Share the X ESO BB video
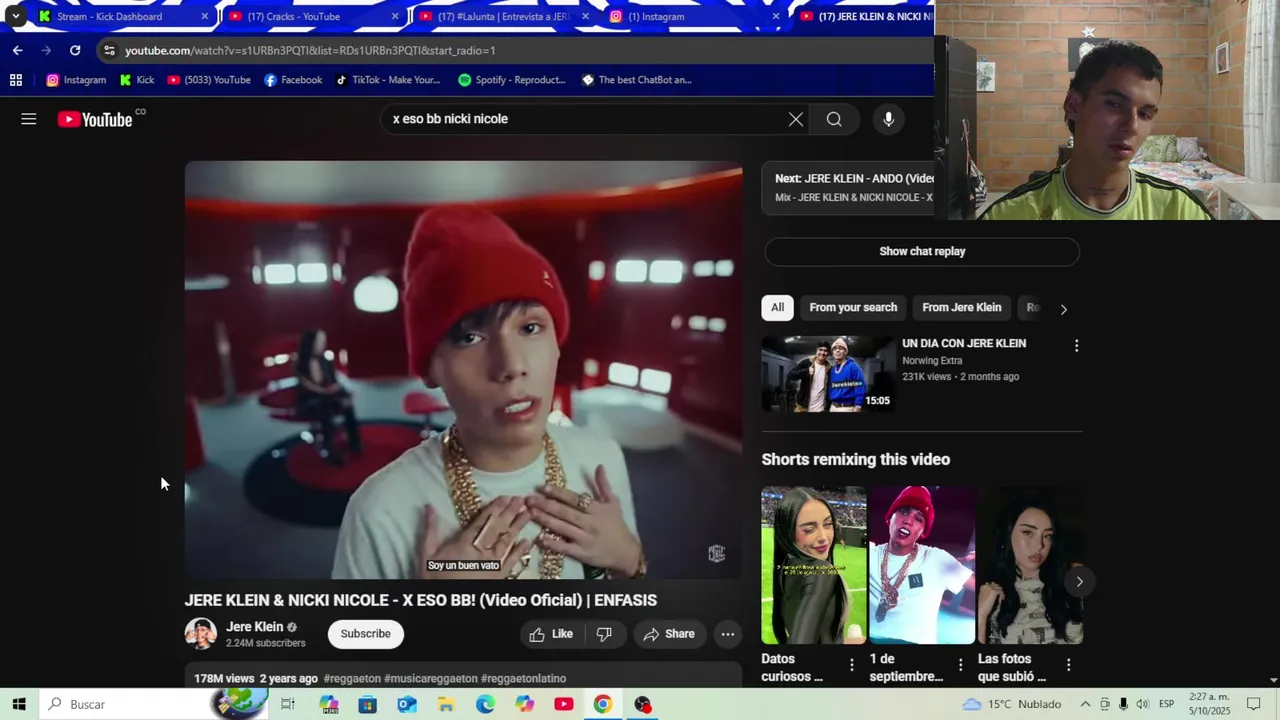The width and height of the screenshot is (1280, 720). tap(669, 634)
